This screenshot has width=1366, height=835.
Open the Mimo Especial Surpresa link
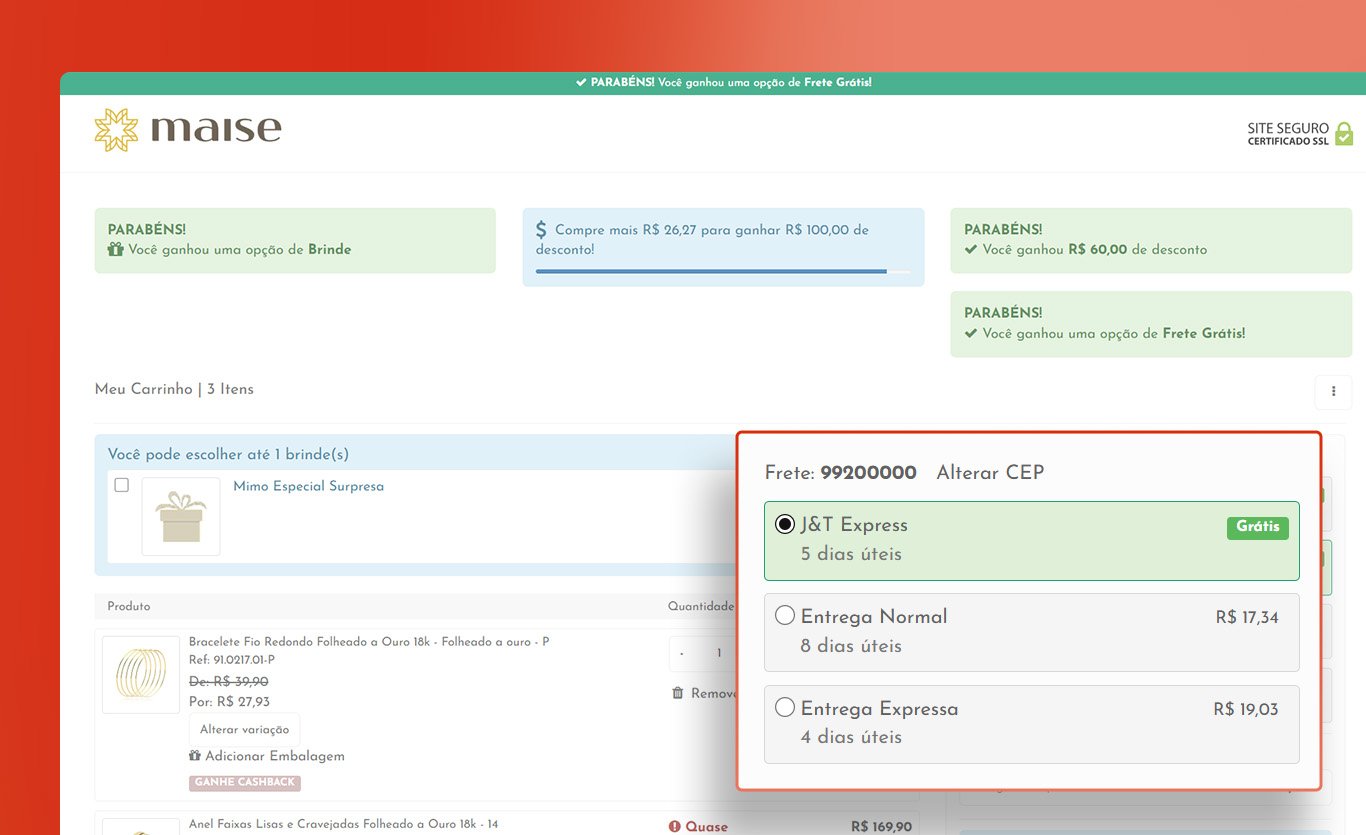pyautogui.click(x=308, y=487)
